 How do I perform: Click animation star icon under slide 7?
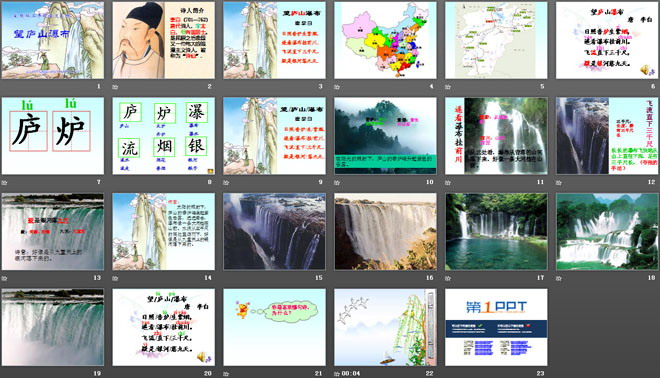[x=5, y=182]
